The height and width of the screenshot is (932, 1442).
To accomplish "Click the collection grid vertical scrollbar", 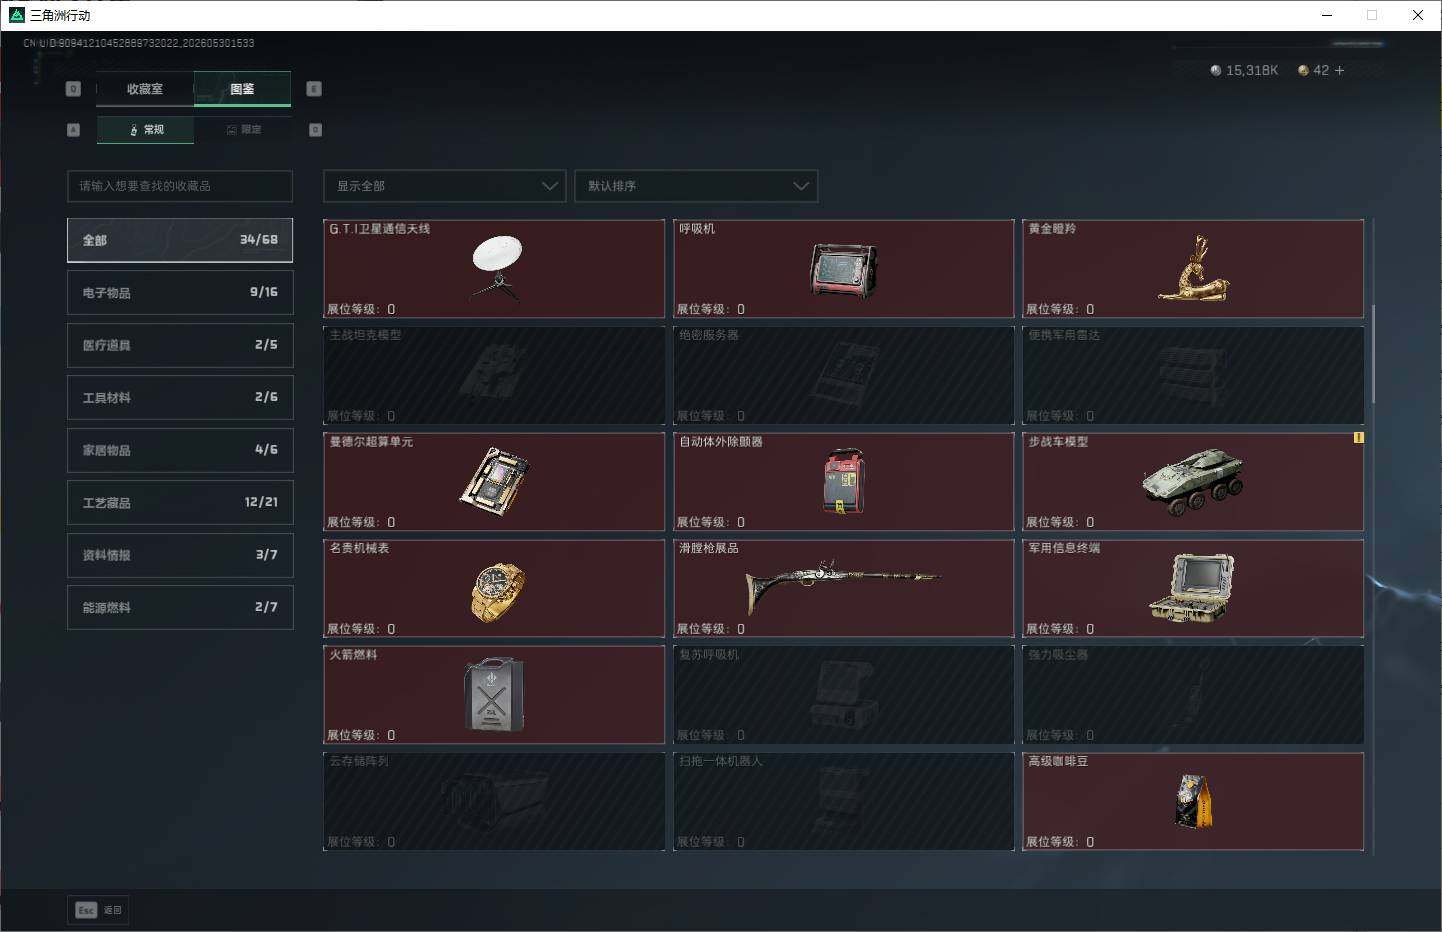I will click(1373, 355).
